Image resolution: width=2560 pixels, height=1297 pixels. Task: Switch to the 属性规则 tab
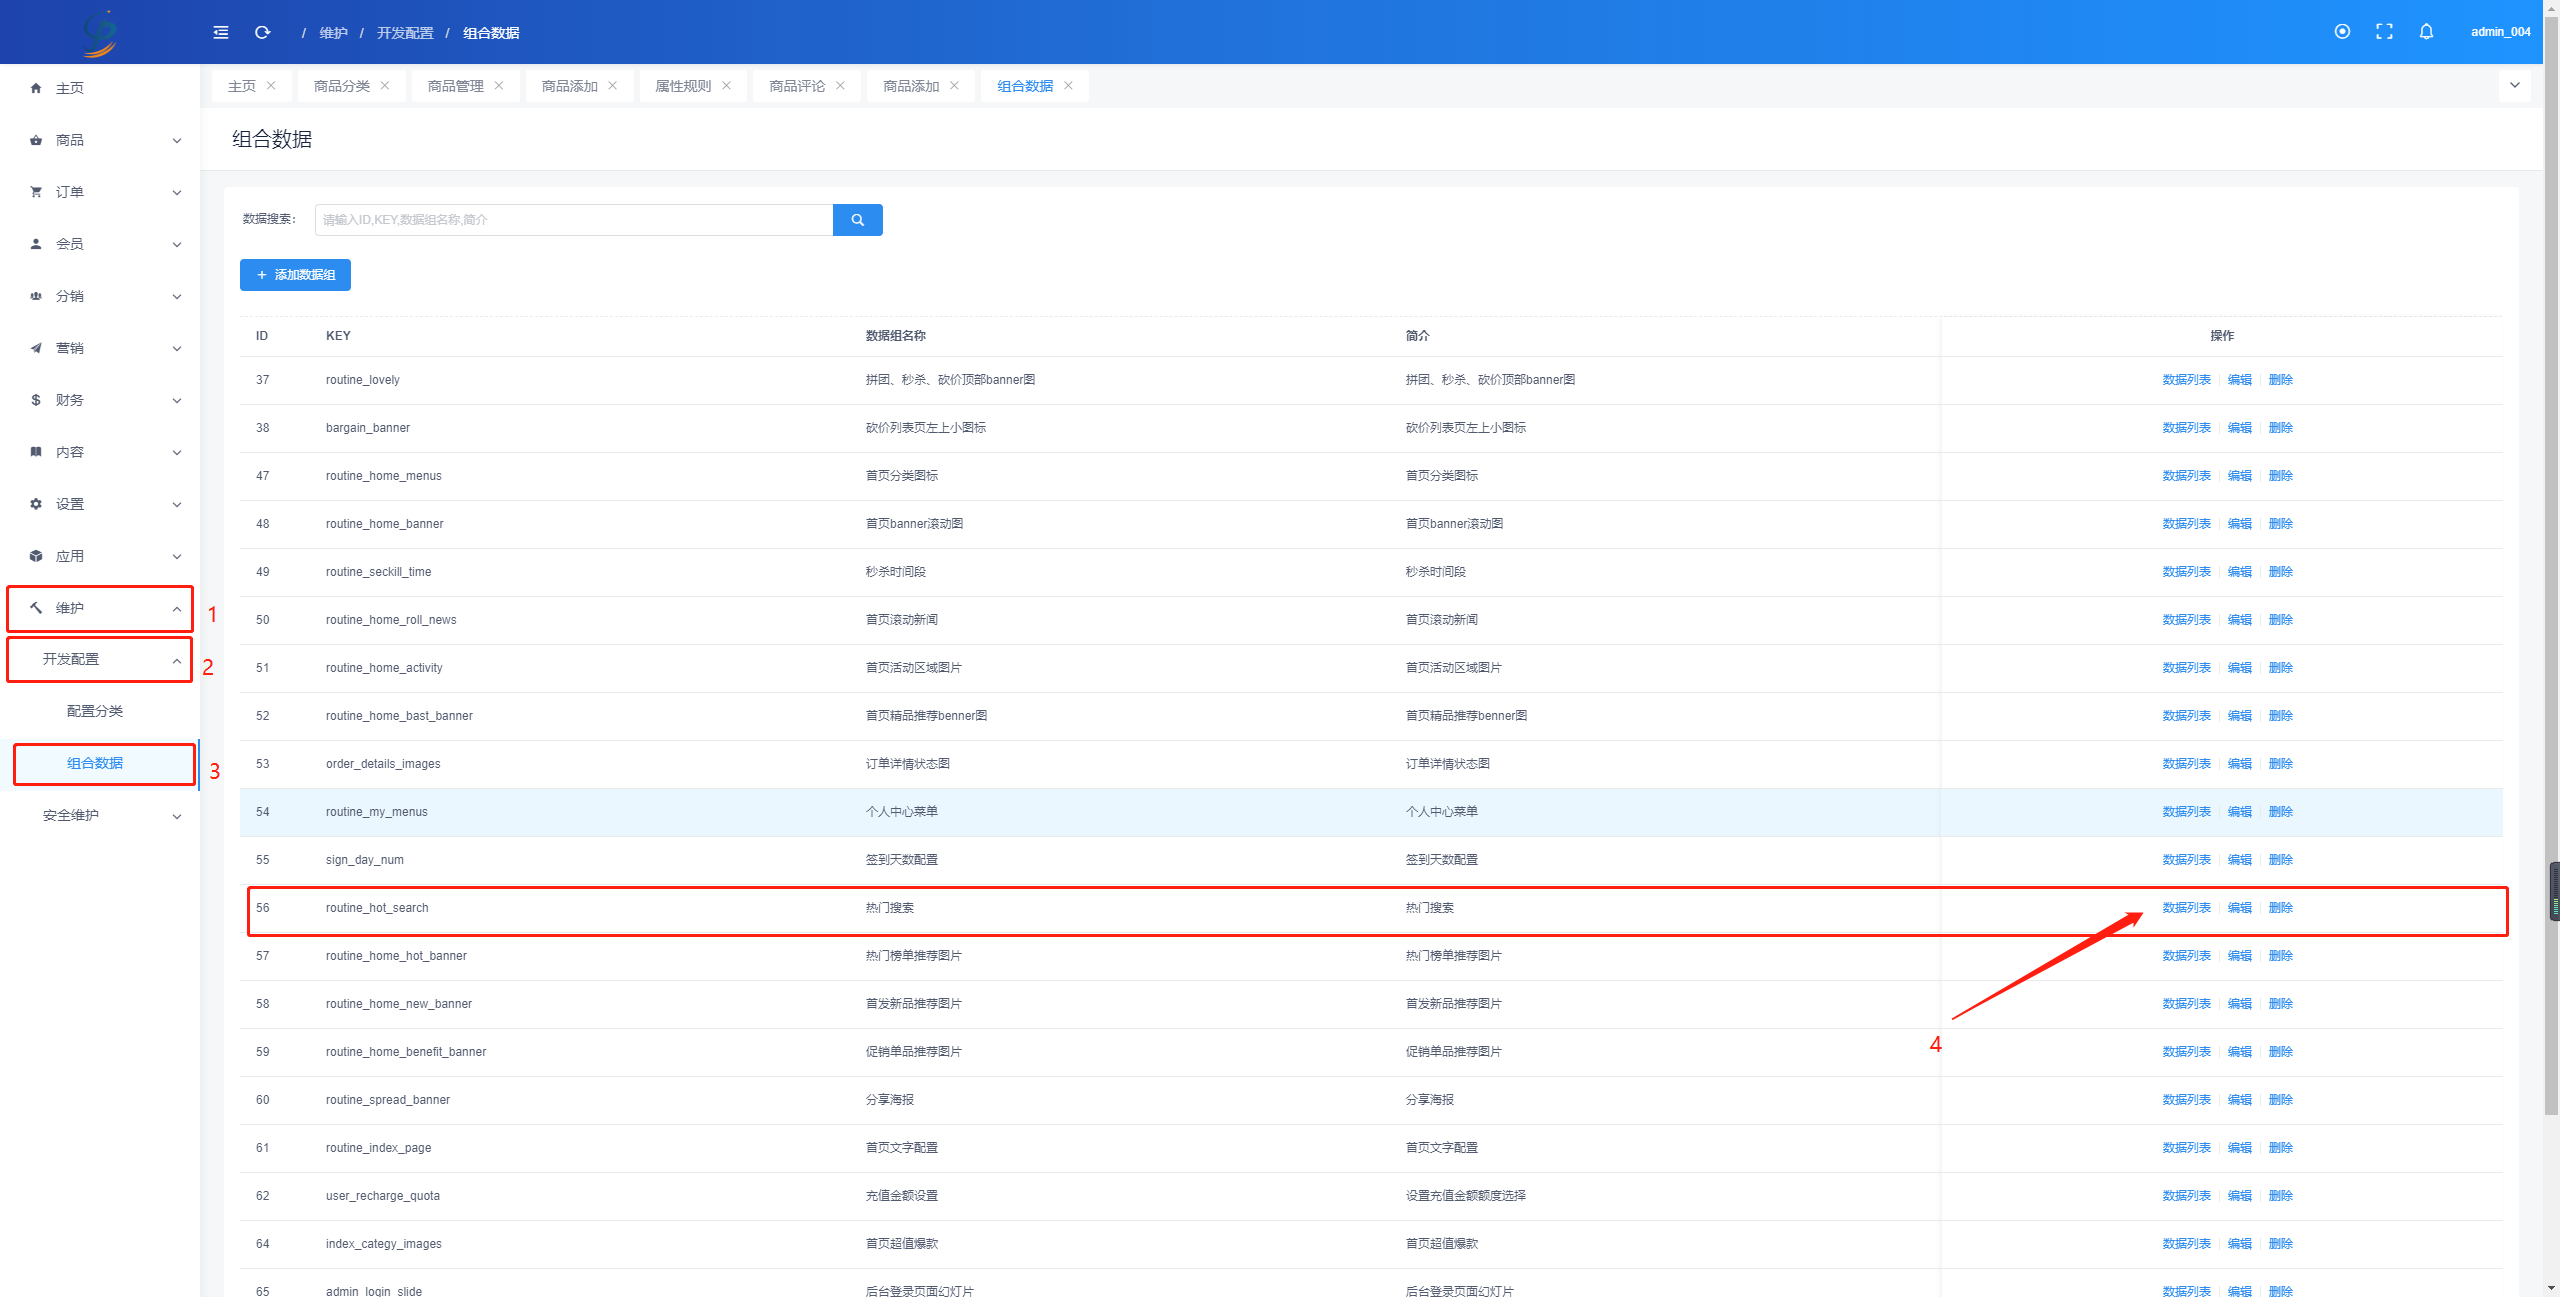pyautogui.click(x=683, y=86)
